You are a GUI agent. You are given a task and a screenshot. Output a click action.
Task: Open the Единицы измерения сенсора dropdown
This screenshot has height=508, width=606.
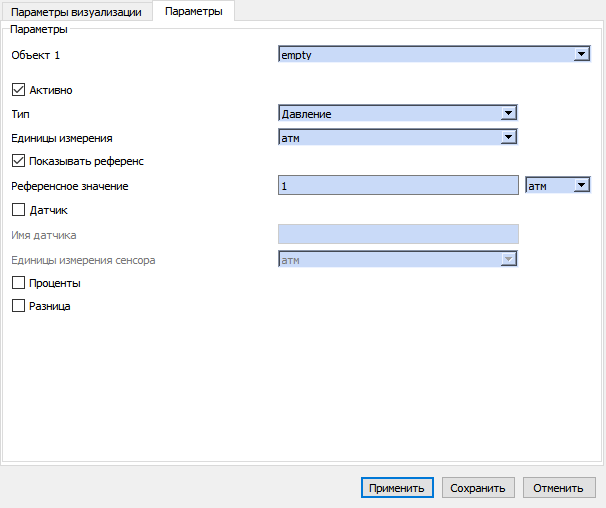click(397, 260)
